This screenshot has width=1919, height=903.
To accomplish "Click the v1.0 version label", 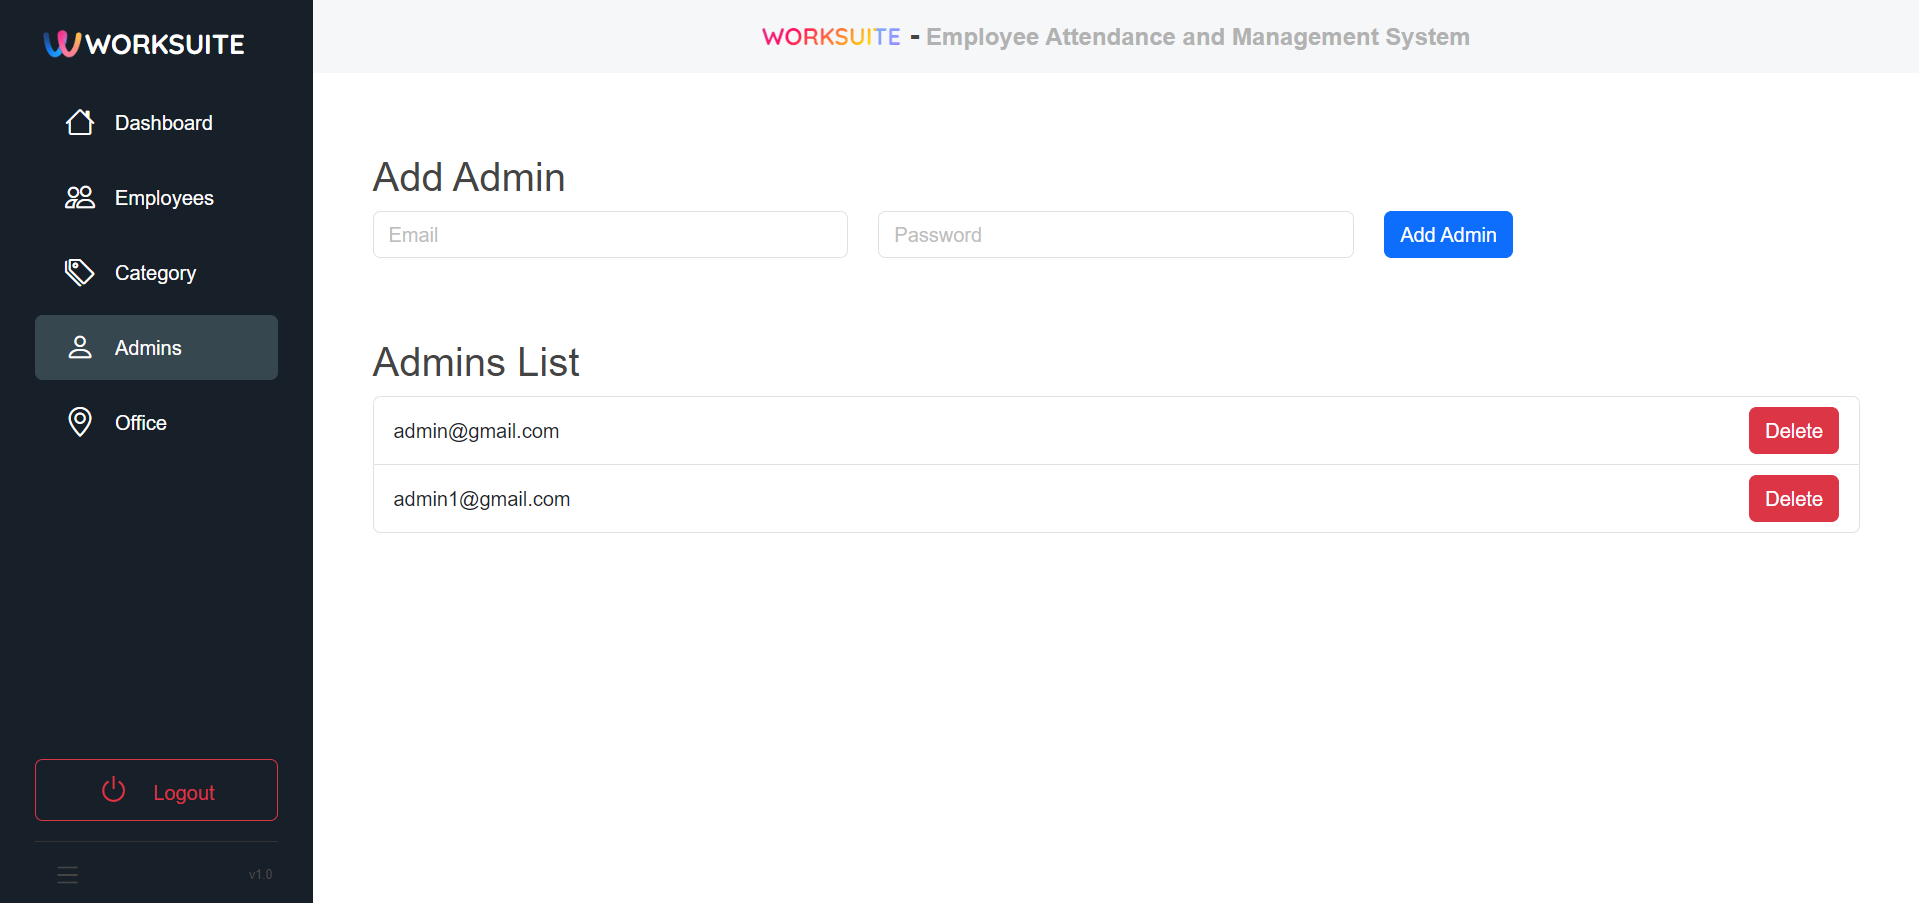I will tap(260, 875).
